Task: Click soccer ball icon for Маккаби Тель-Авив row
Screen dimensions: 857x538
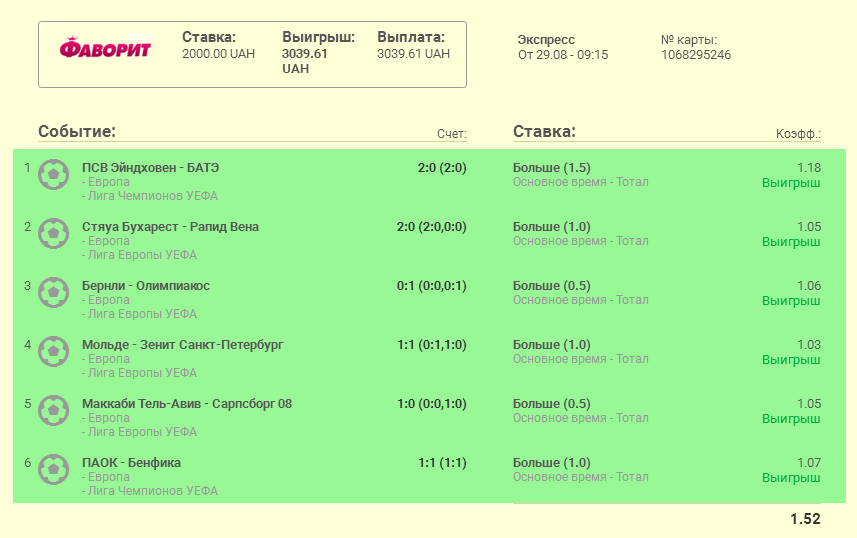Action: point(54,411)
